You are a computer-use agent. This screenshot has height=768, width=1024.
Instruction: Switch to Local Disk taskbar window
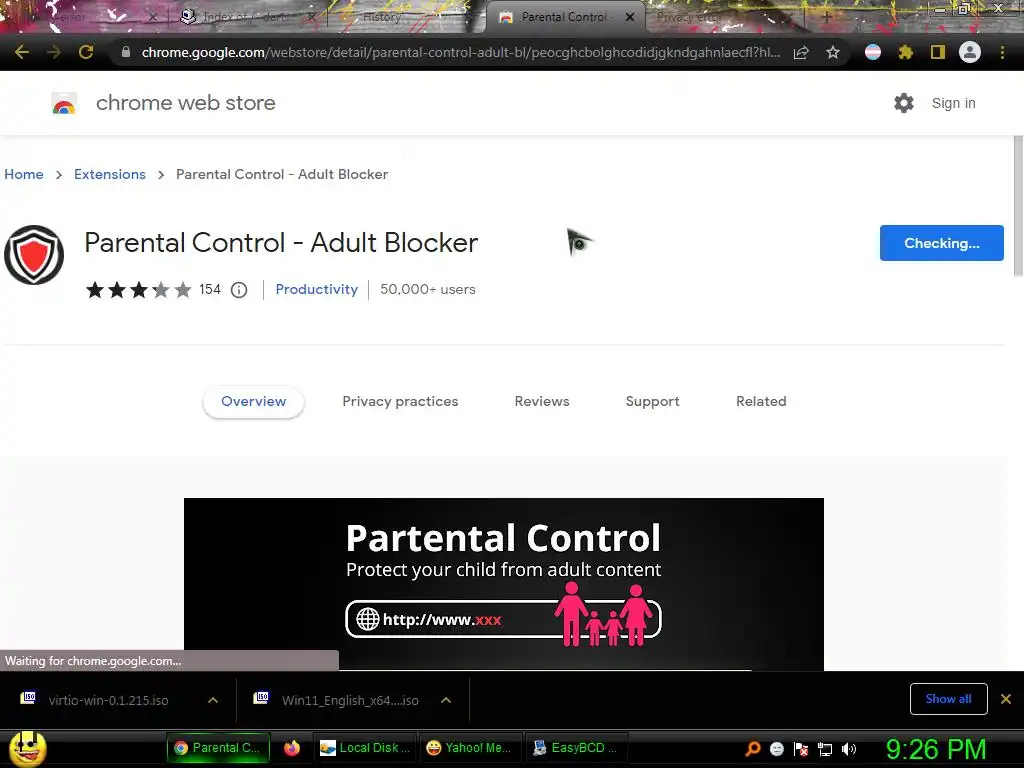[x=364, y=748]
